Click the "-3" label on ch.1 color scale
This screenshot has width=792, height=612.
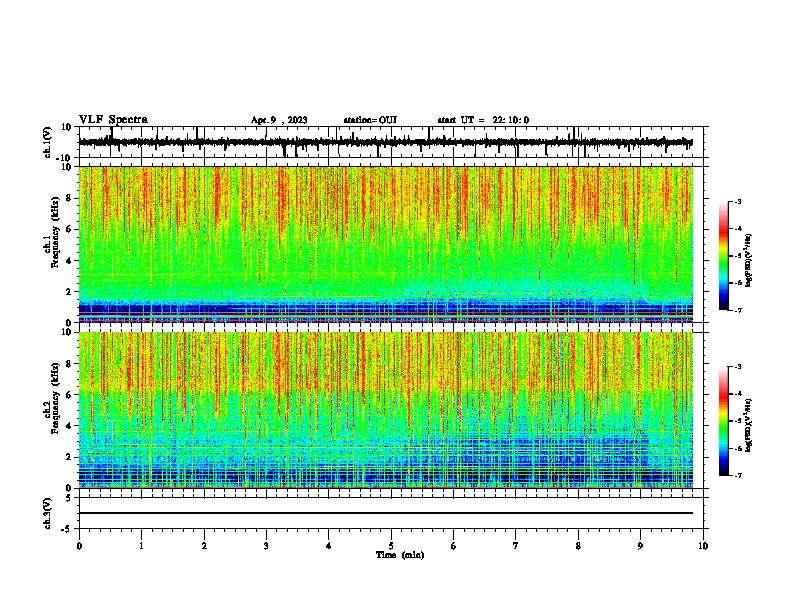[737, 201]
